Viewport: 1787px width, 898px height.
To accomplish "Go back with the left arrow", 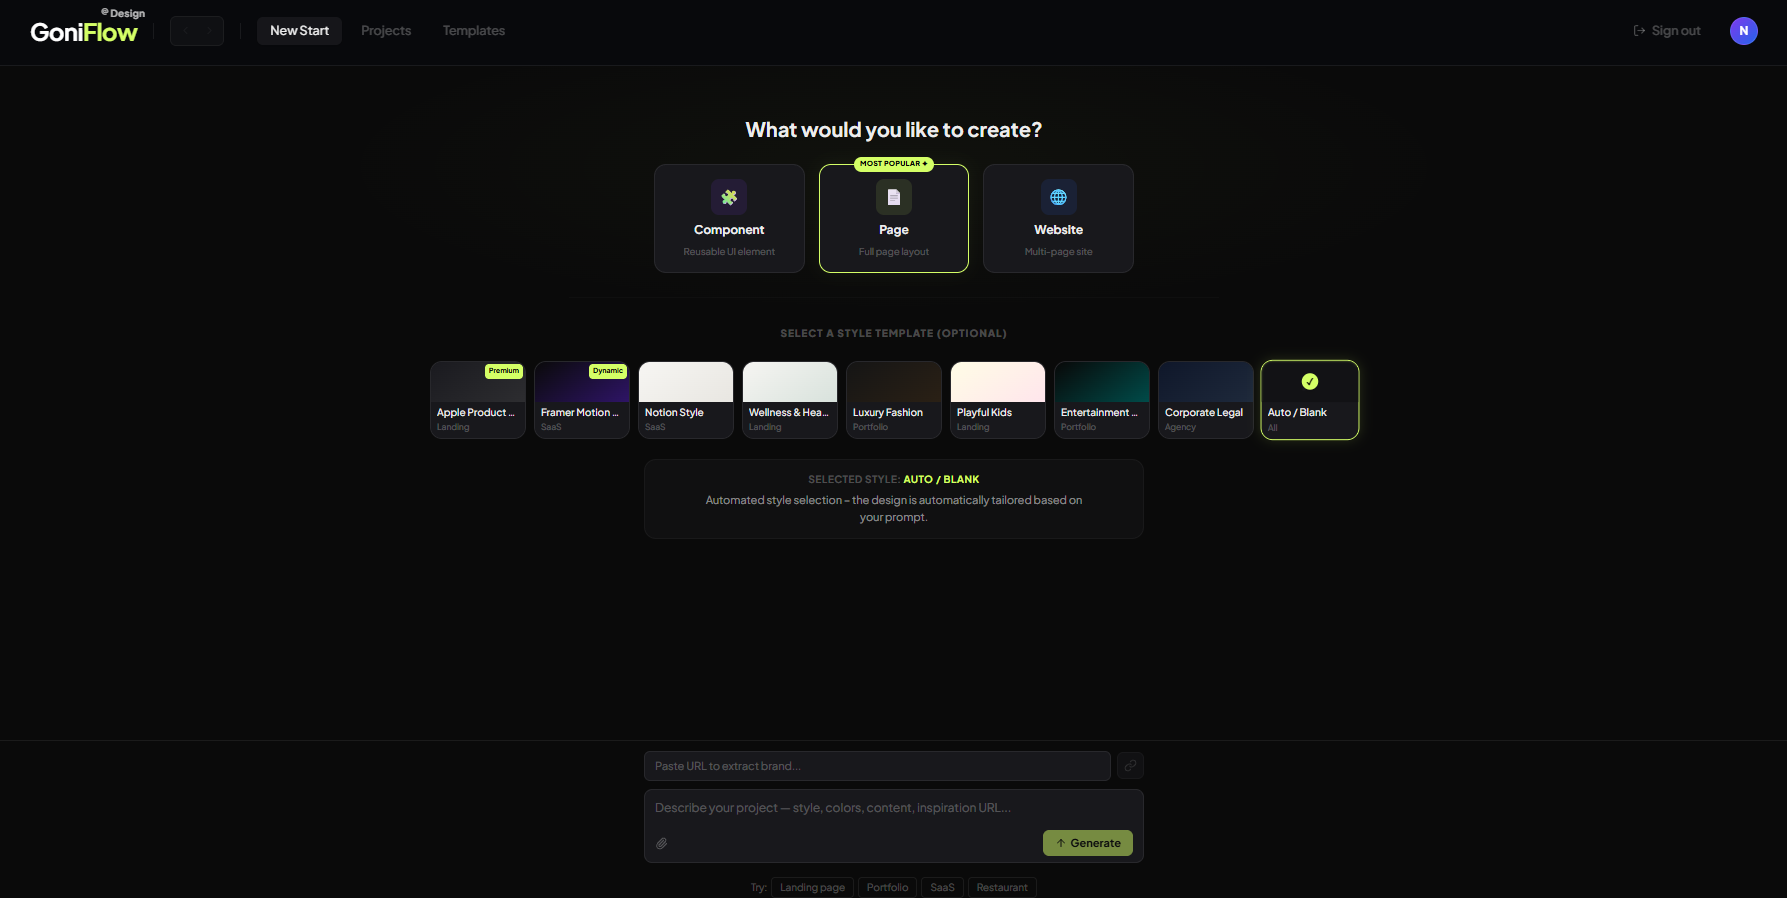I will tap(185, 31).
